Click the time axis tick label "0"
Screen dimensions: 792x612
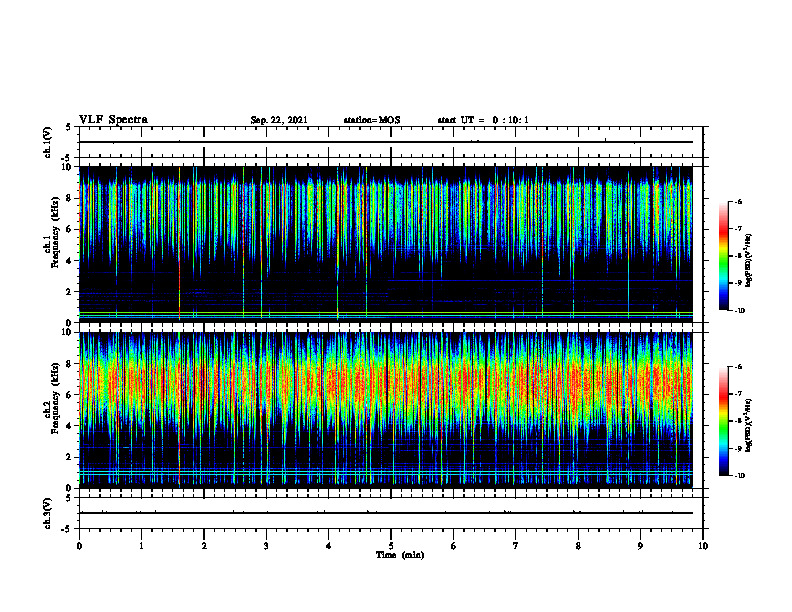point(79,546)
